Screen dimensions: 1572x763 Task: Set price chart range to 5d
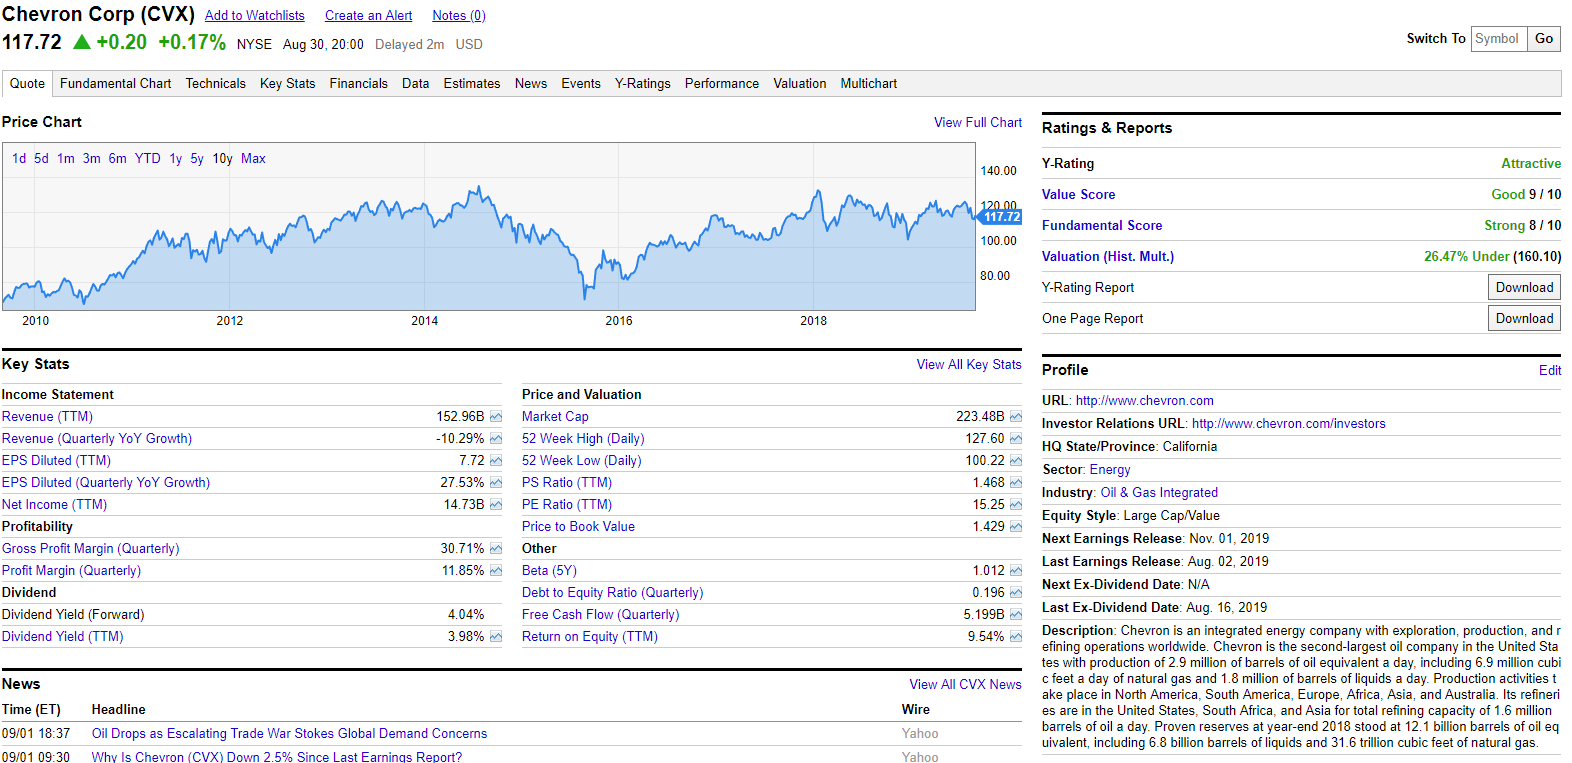point(41,159)
